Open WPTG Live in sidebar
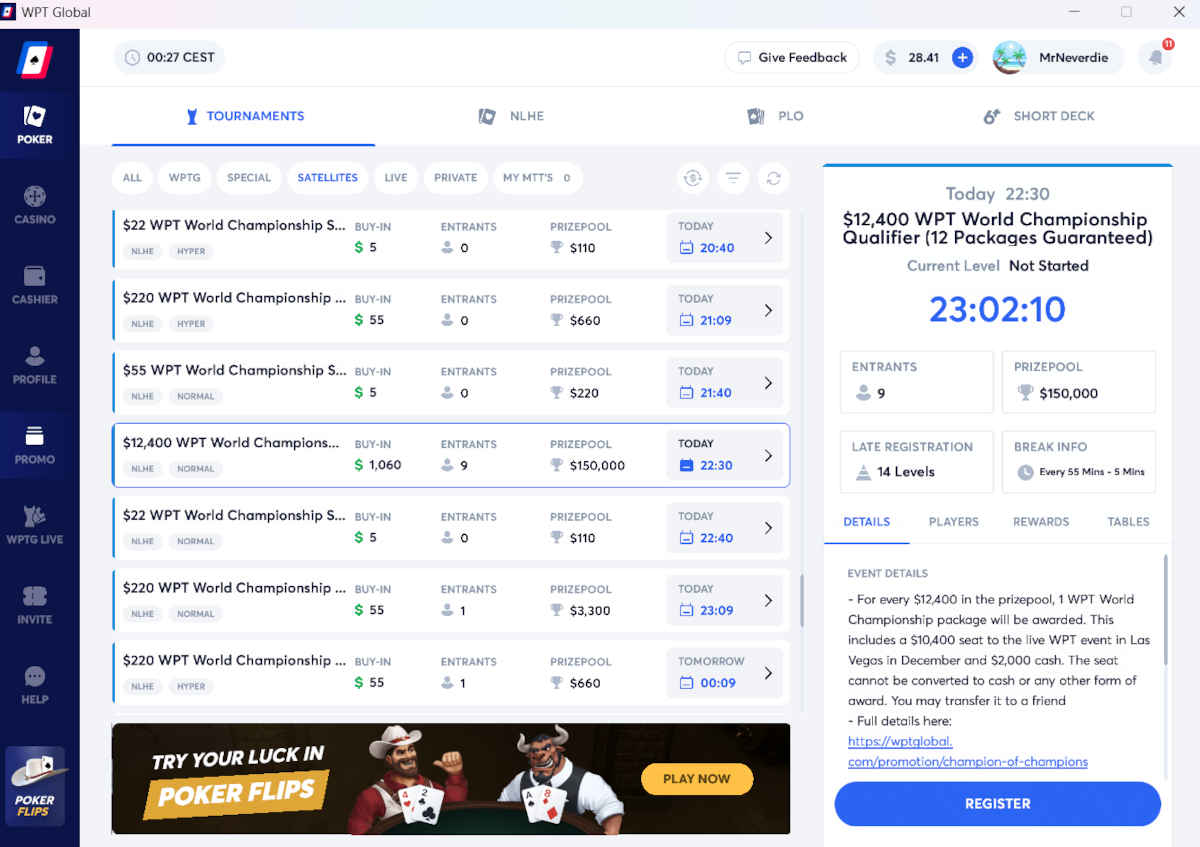 coord(35,524)
